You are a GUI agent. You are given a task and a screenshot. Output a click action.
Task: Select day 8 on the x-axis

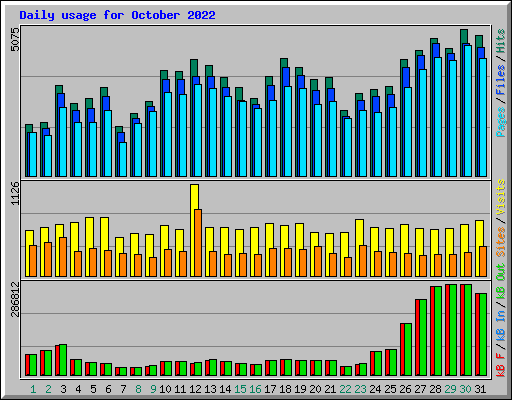[138, 389]
